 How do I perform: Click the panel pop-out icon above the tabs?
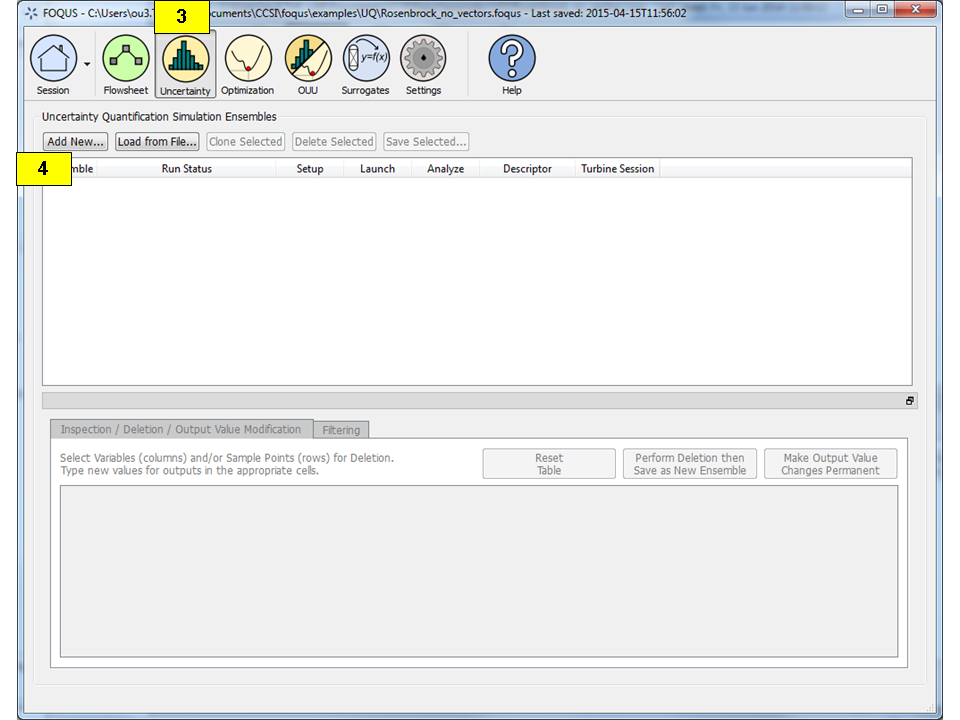(x=909, y=400)
